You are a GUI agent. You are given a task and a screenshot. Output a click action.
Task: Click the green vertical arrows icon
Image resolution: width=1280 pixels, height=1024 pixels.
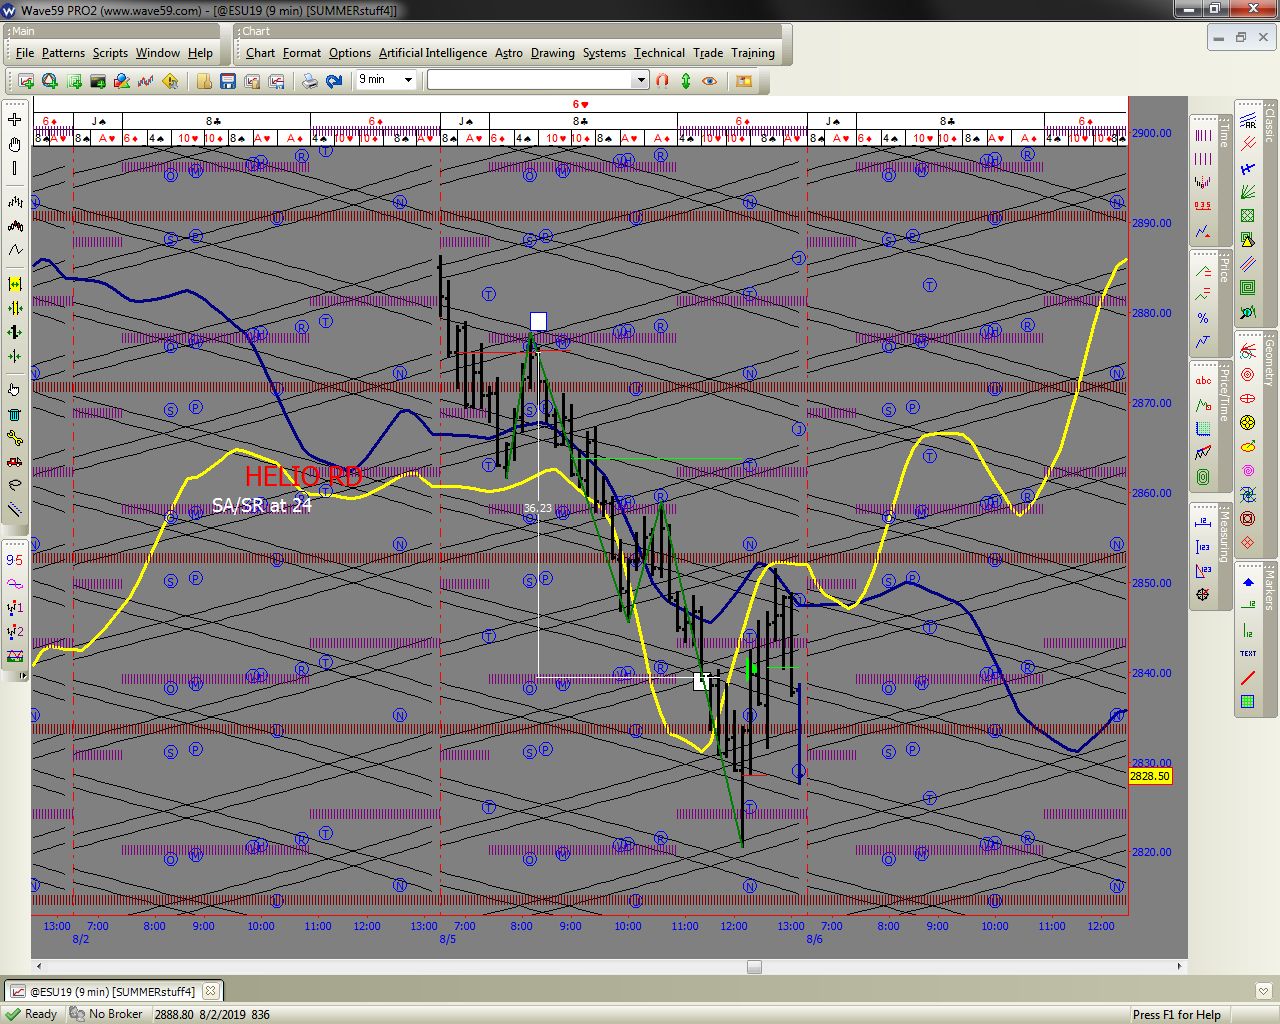click(x=686, y=81)
